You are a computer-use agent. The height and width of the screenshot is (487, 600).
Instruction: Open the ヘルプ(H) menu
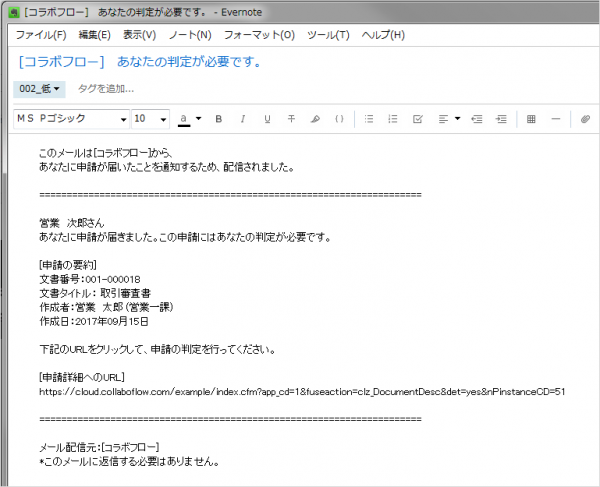(x=383, y=35)
